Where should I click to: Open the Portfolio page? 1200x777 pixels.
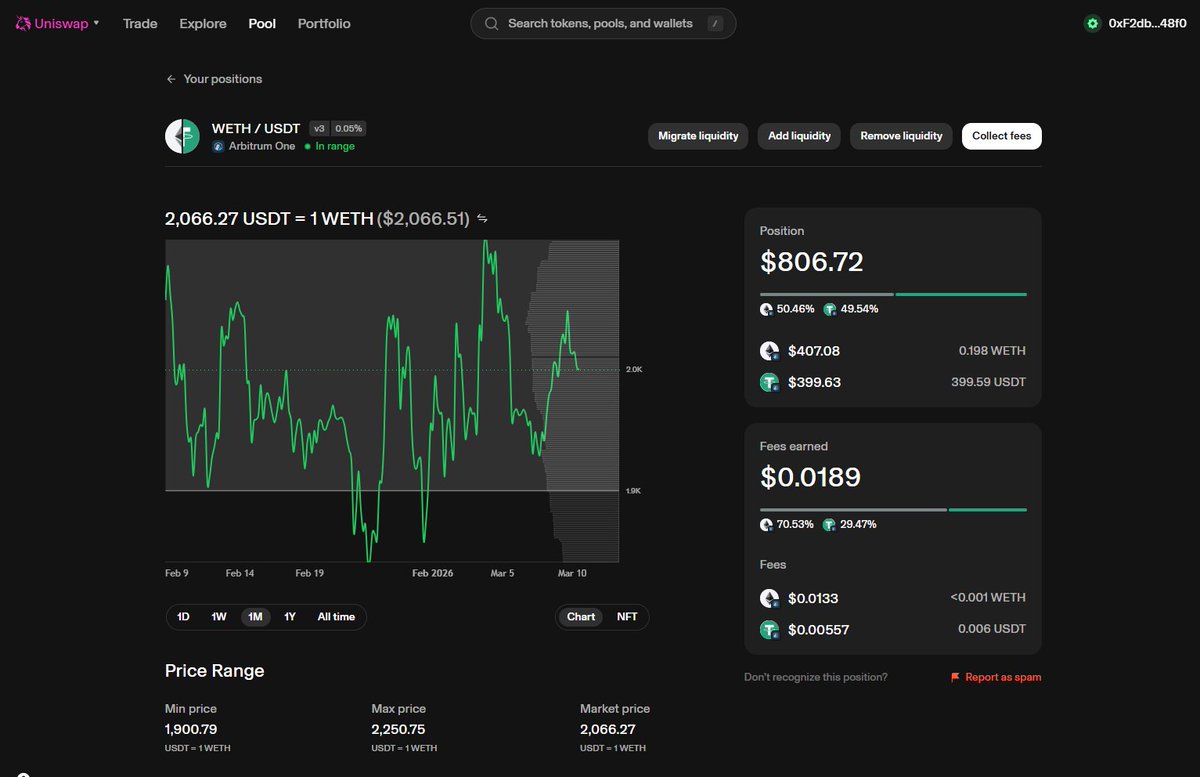[324, 23]
